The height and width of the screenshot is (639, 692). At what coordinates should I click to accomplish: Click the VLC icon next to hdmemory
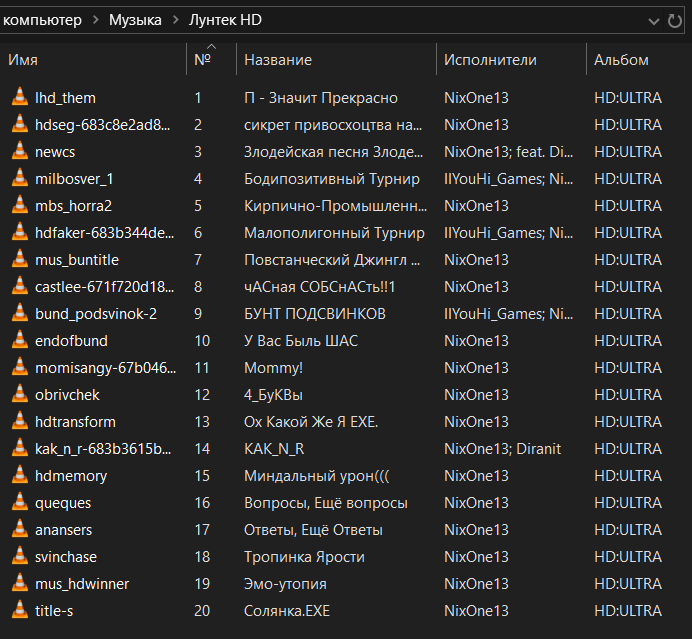coord(20,474)
